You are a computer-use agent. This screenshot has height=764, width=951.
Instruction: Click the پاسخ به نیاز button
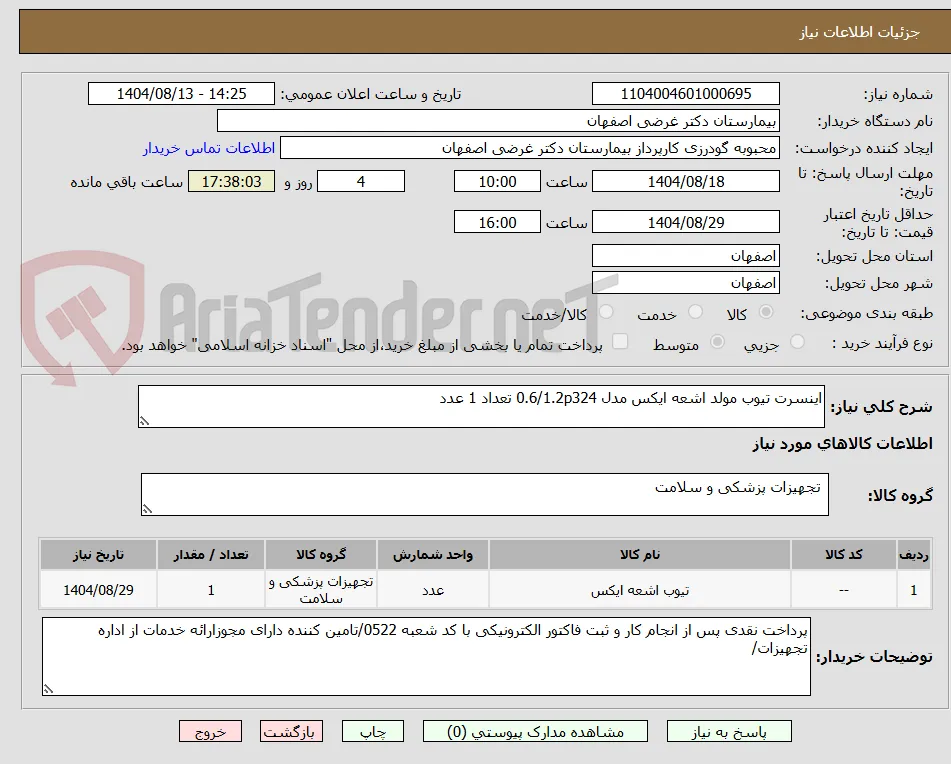[x=729, y=731]
